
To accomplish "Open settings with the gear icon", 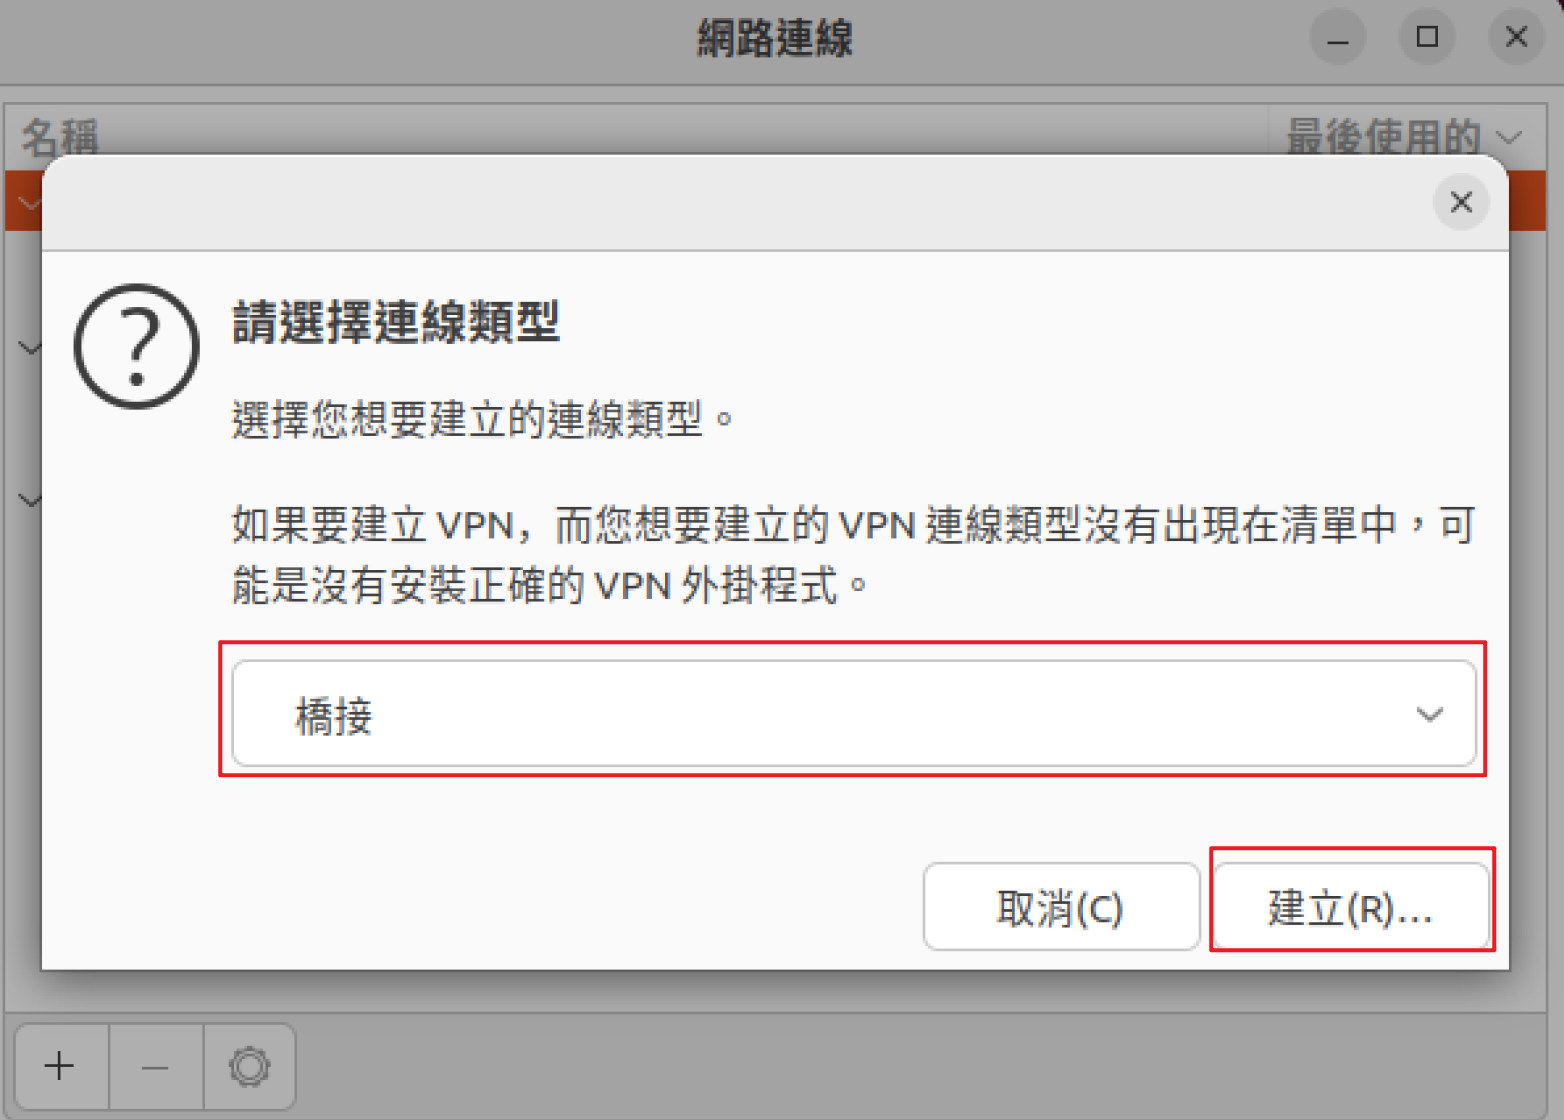I will (249, 1066).
